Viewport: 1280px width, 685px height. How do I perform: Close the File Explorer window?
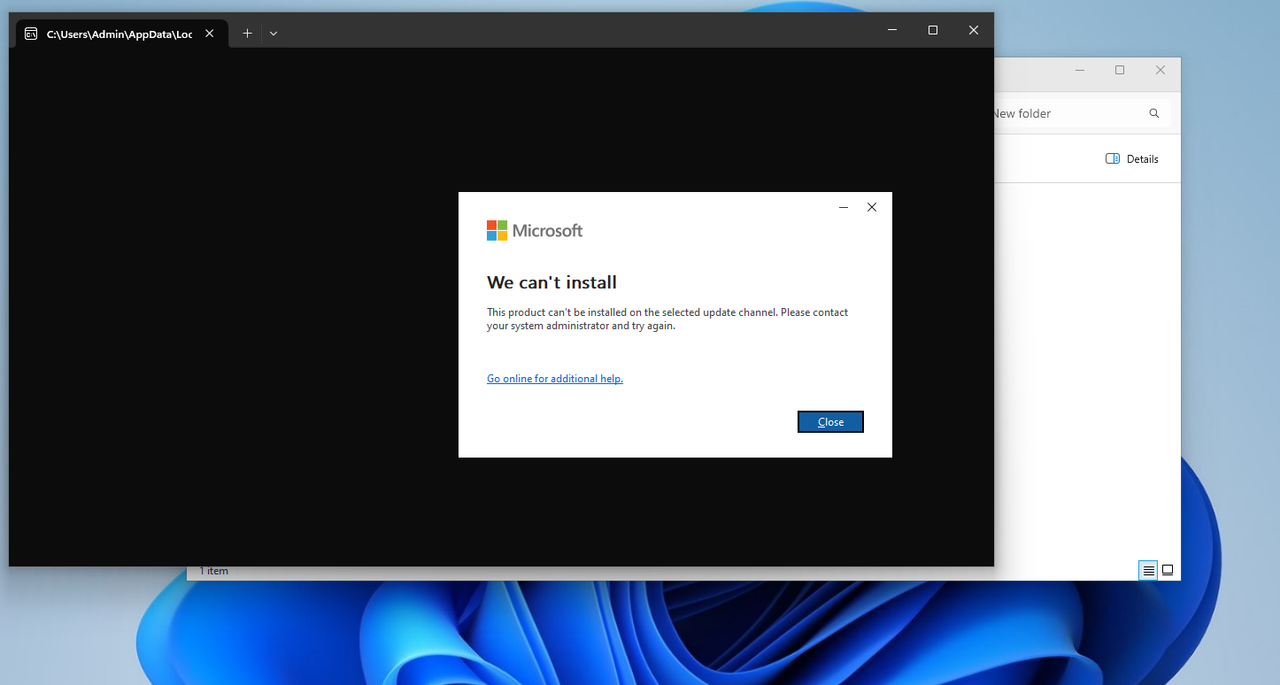(x=1160, y=70)
